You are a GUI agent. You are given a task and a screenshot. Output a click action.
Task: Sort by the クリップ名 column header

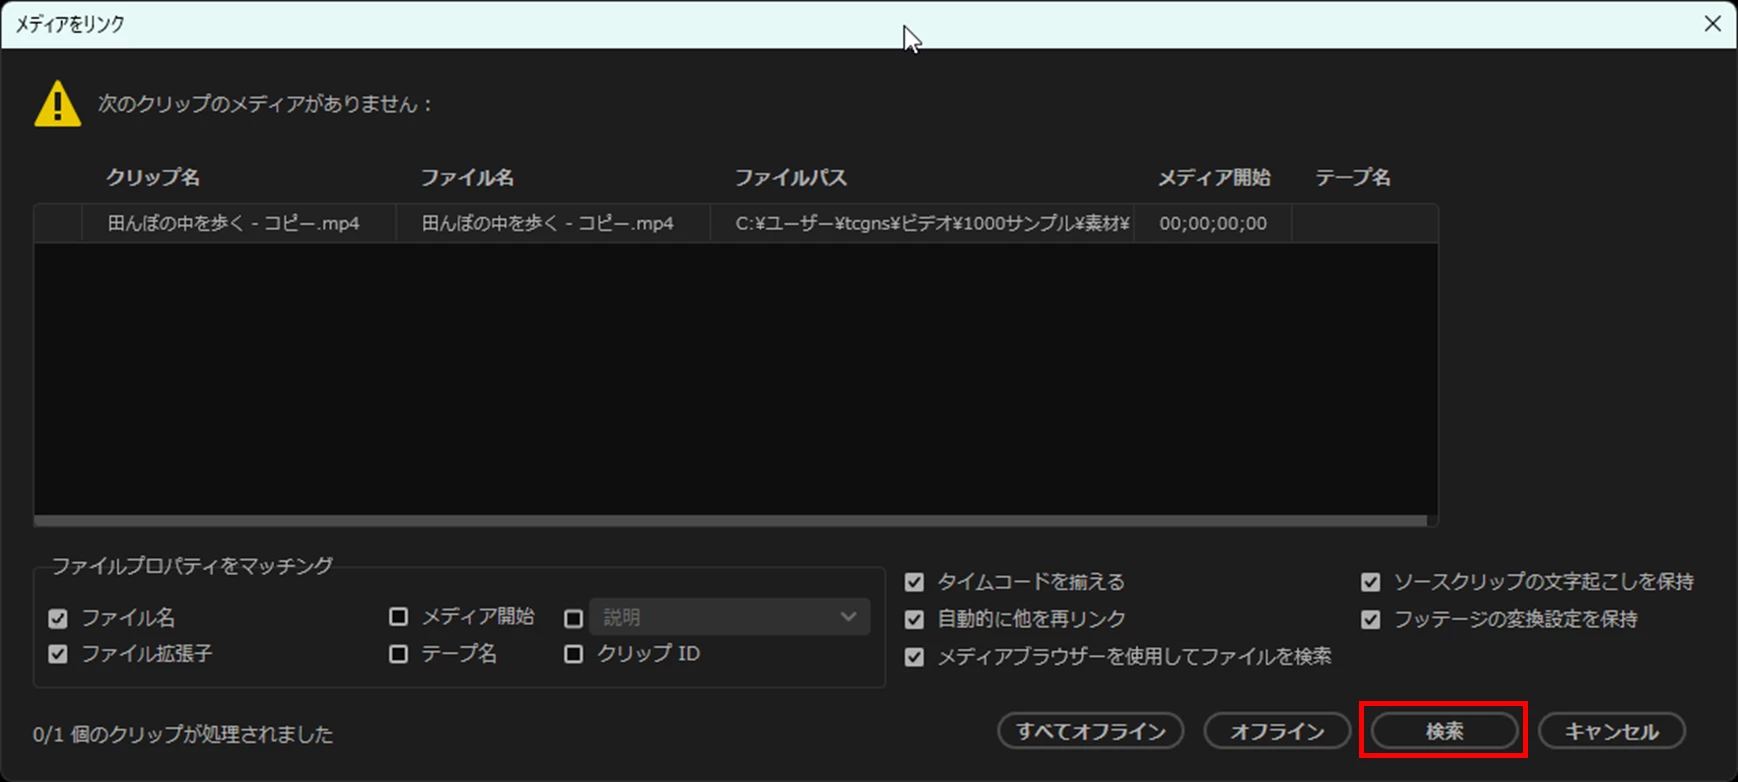[x=153, y=178]
